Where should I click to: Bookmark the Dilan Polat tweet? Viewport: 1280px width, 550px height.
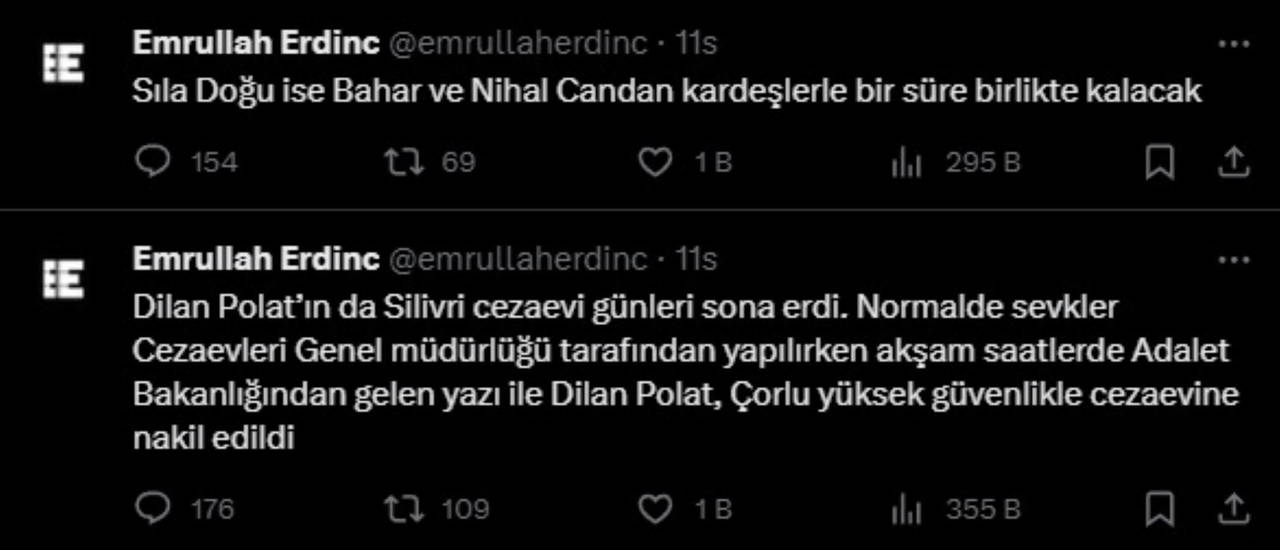[x=1159, y=509]
